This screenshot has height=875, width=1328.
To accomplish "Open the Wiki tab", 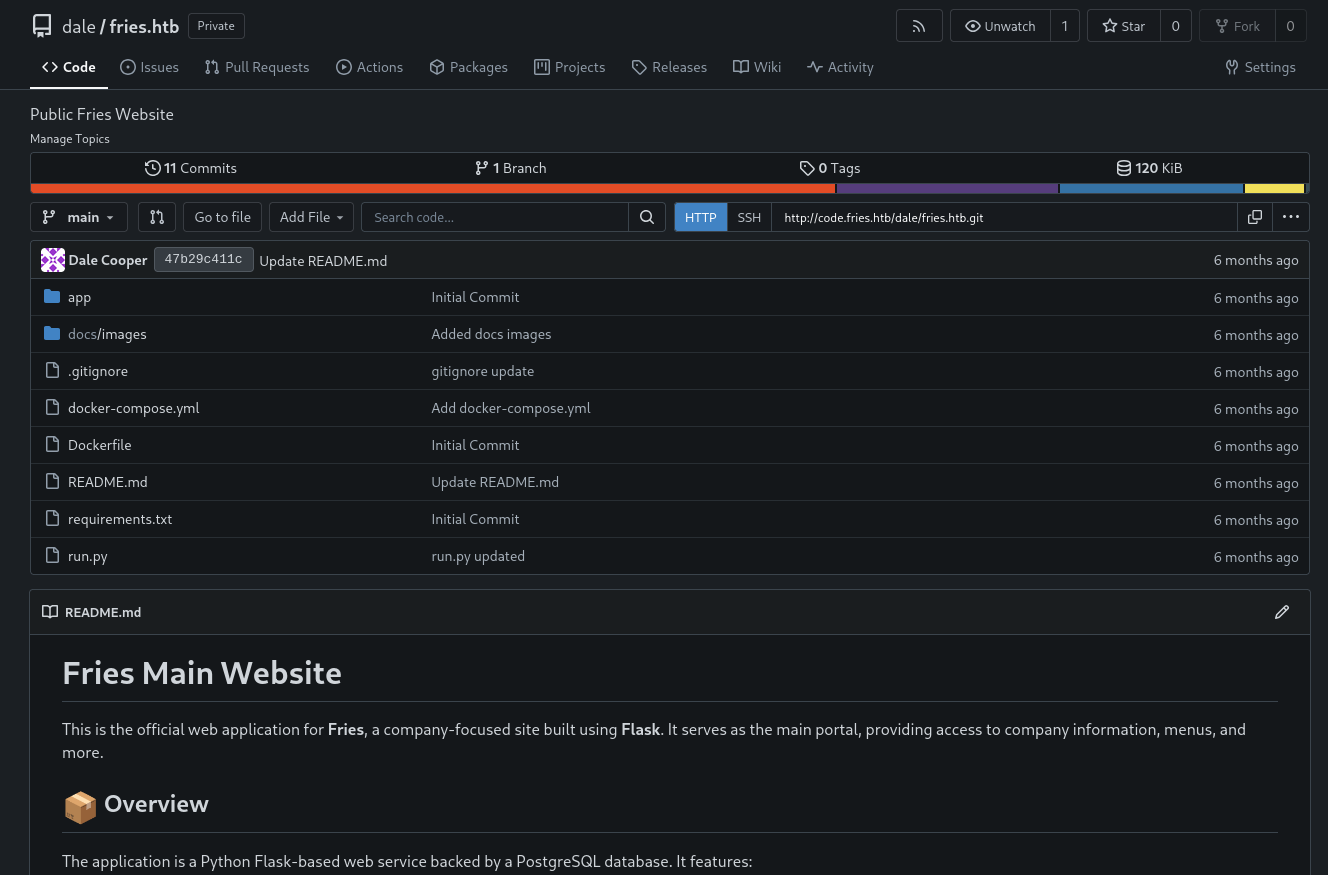I will [x=757, y=67].
